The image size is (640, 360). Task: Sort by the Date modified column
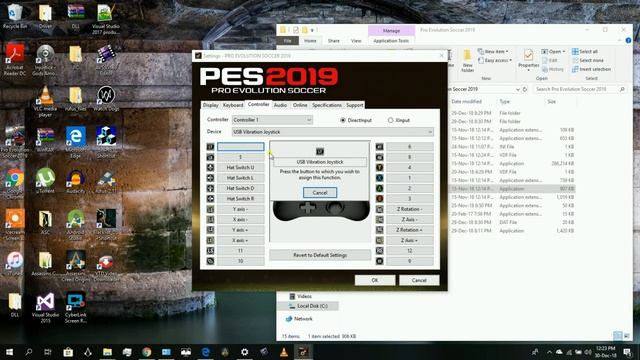coord(467,102)
